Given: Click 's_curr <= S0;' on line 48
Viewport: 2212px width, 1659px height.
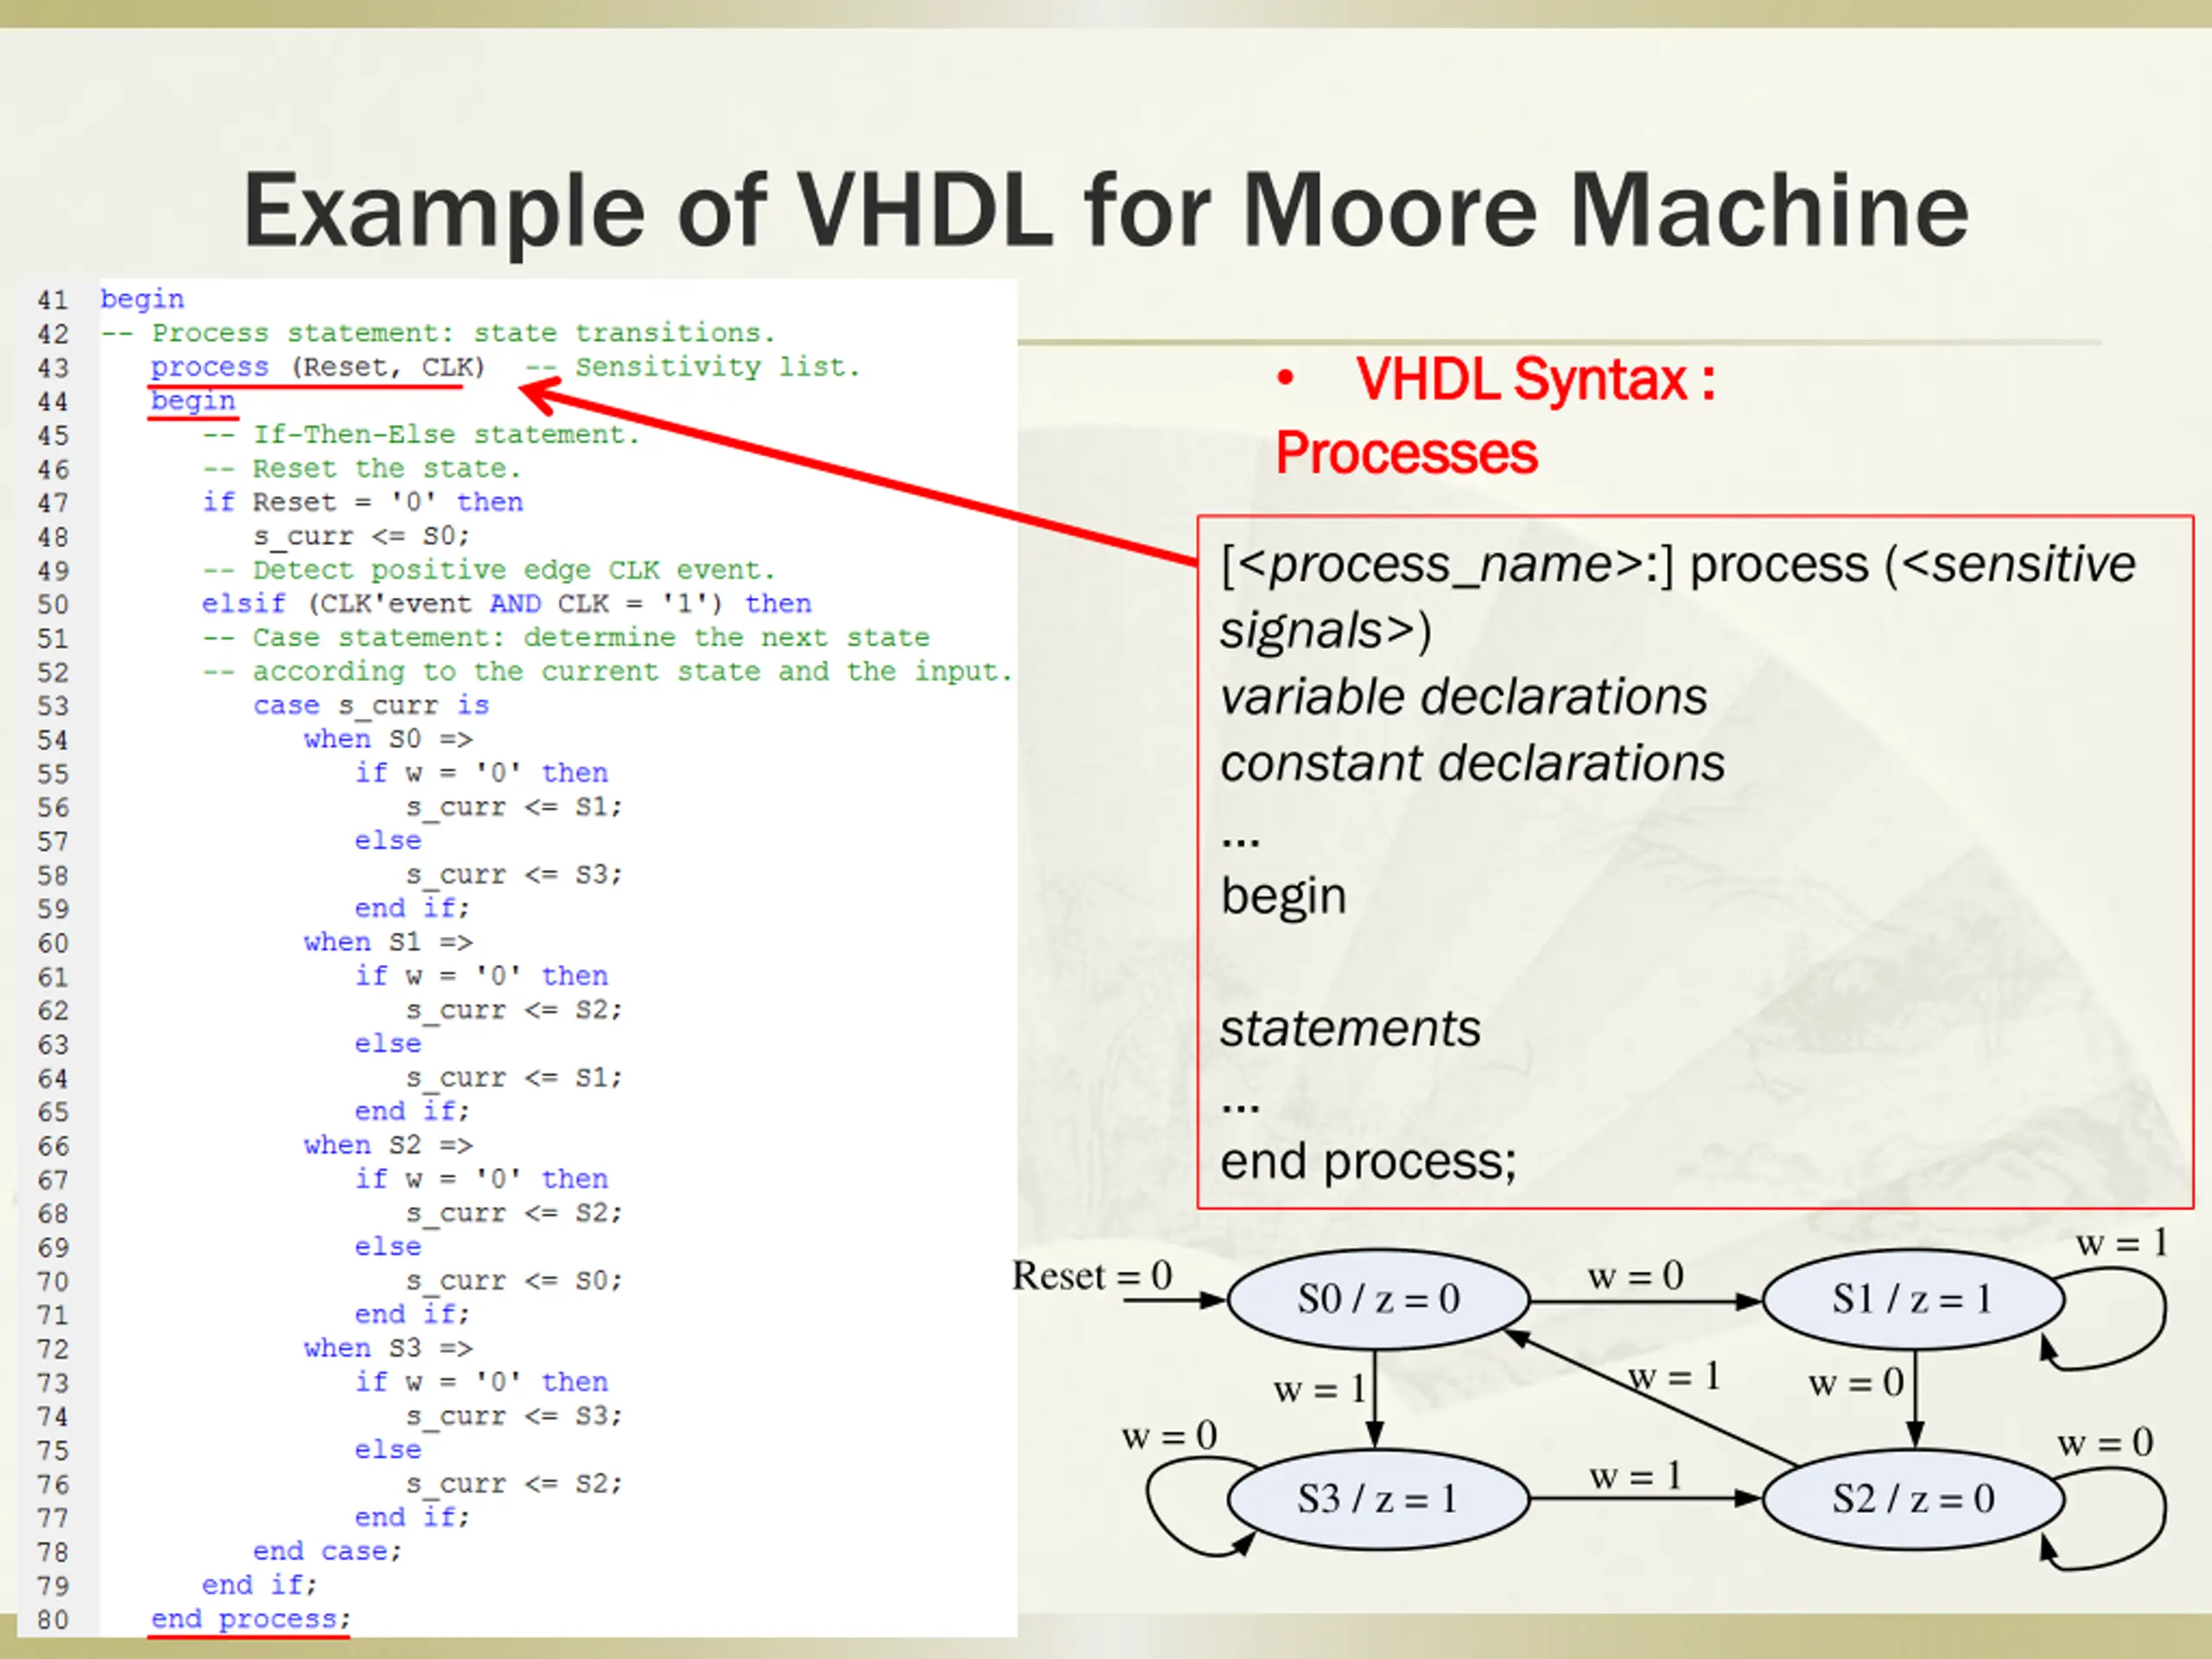Looking at the screenshot, I should click(x=361, y=536).
